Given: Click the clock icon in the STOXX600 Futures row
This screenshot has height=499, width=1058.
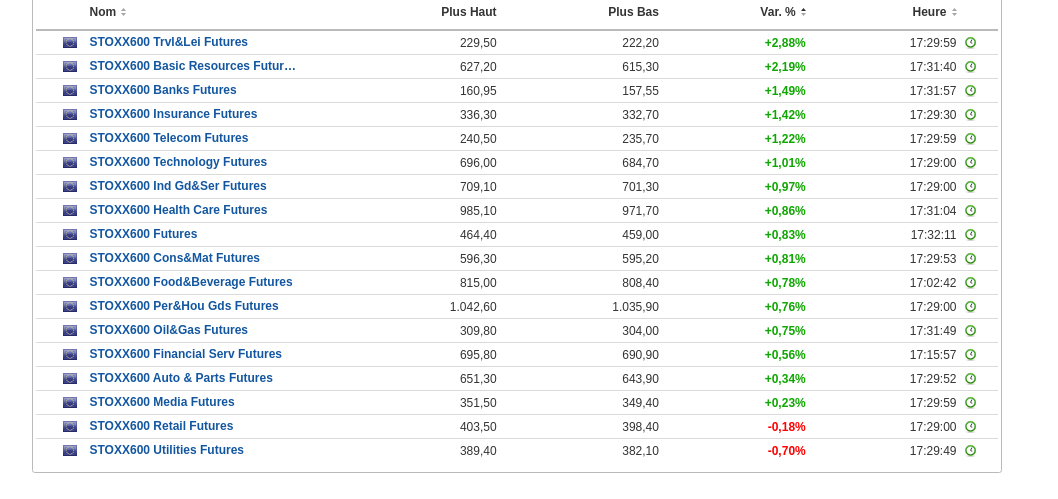Looking at the screenshot, I should pos(970,235).
